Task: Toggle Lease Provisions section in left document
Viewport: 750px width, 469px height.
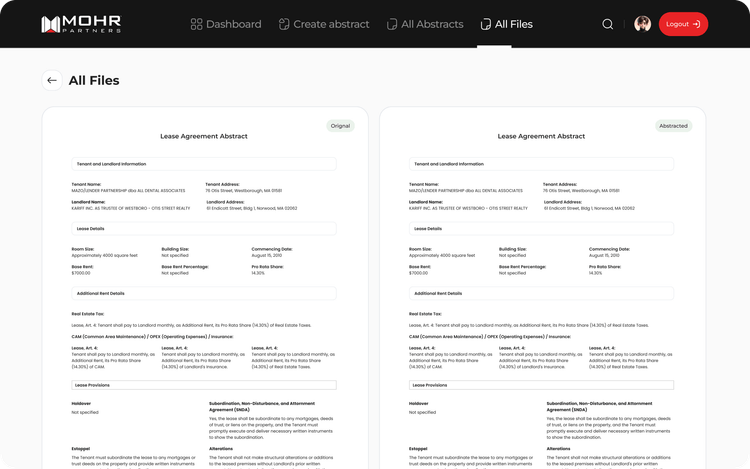Action: click(x=203, y=384)
